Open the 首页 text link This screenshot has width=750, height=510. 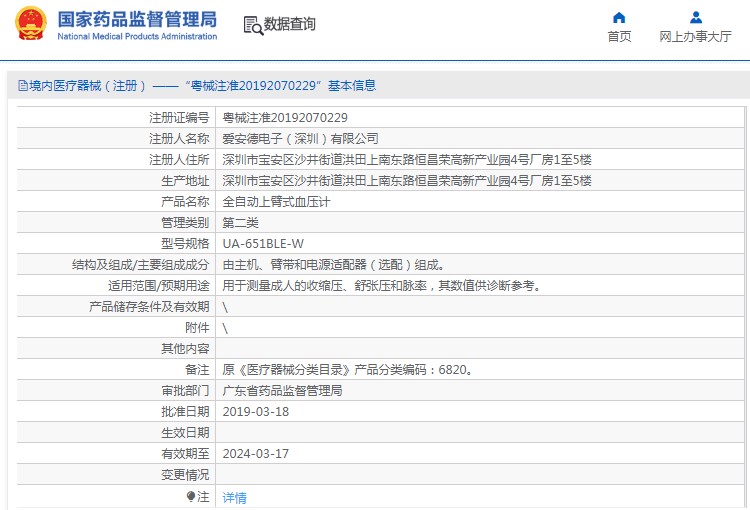click(x=619, y=37)
